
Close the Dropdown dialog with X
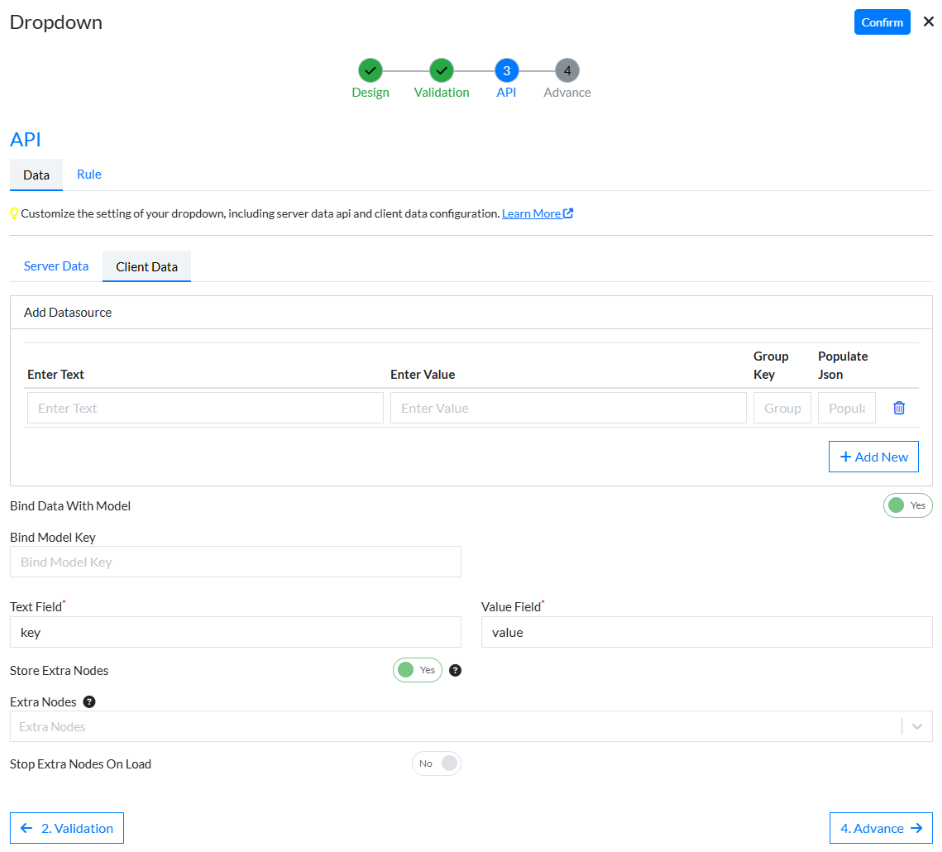pyautogui.click(x=928, y=21)
